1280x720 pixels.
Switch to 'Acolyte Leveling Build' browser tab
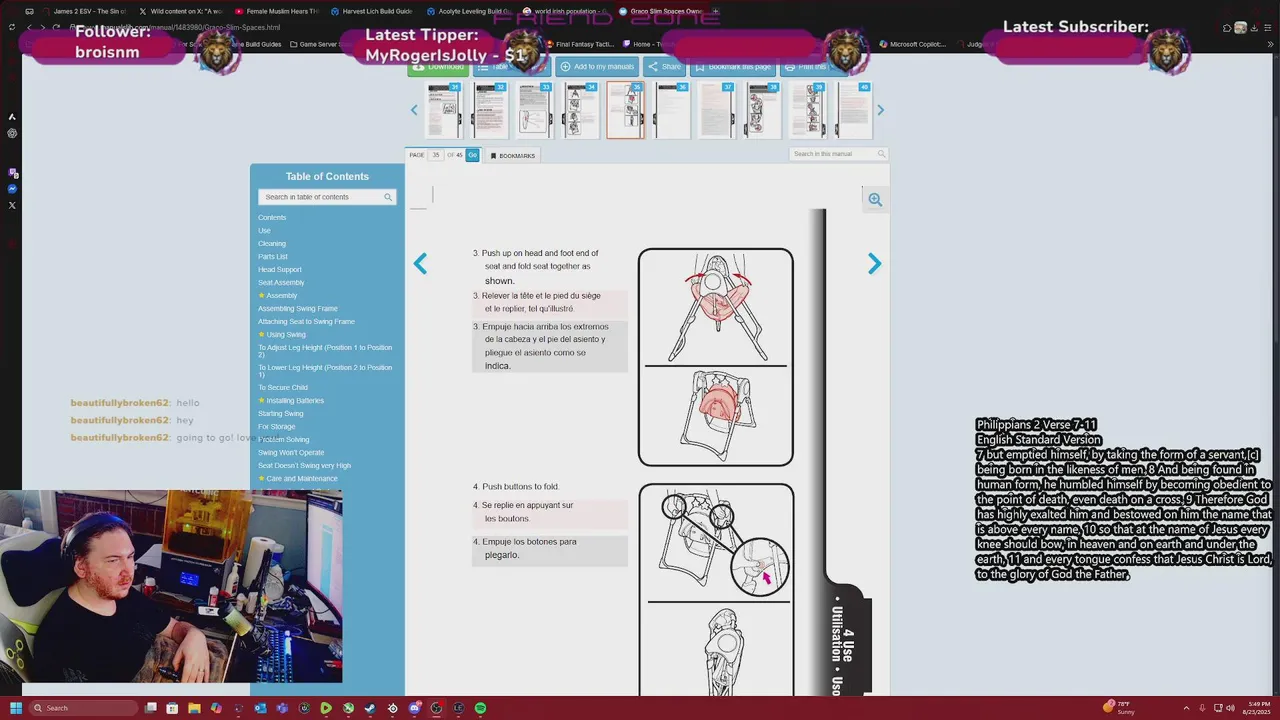(x=468, y=11)
